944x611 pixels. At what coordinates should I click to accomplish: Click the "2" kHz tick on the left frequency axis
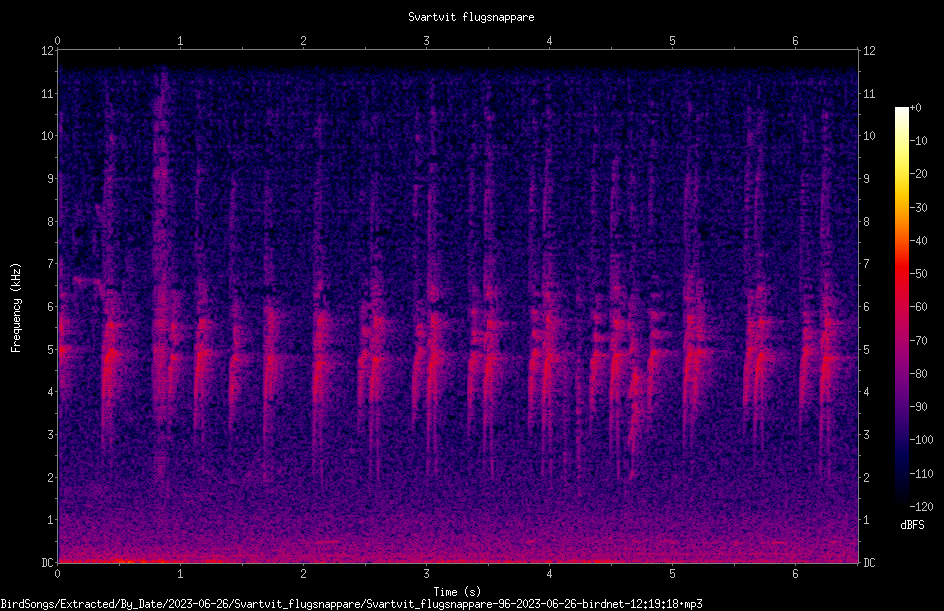coord(51,477)
